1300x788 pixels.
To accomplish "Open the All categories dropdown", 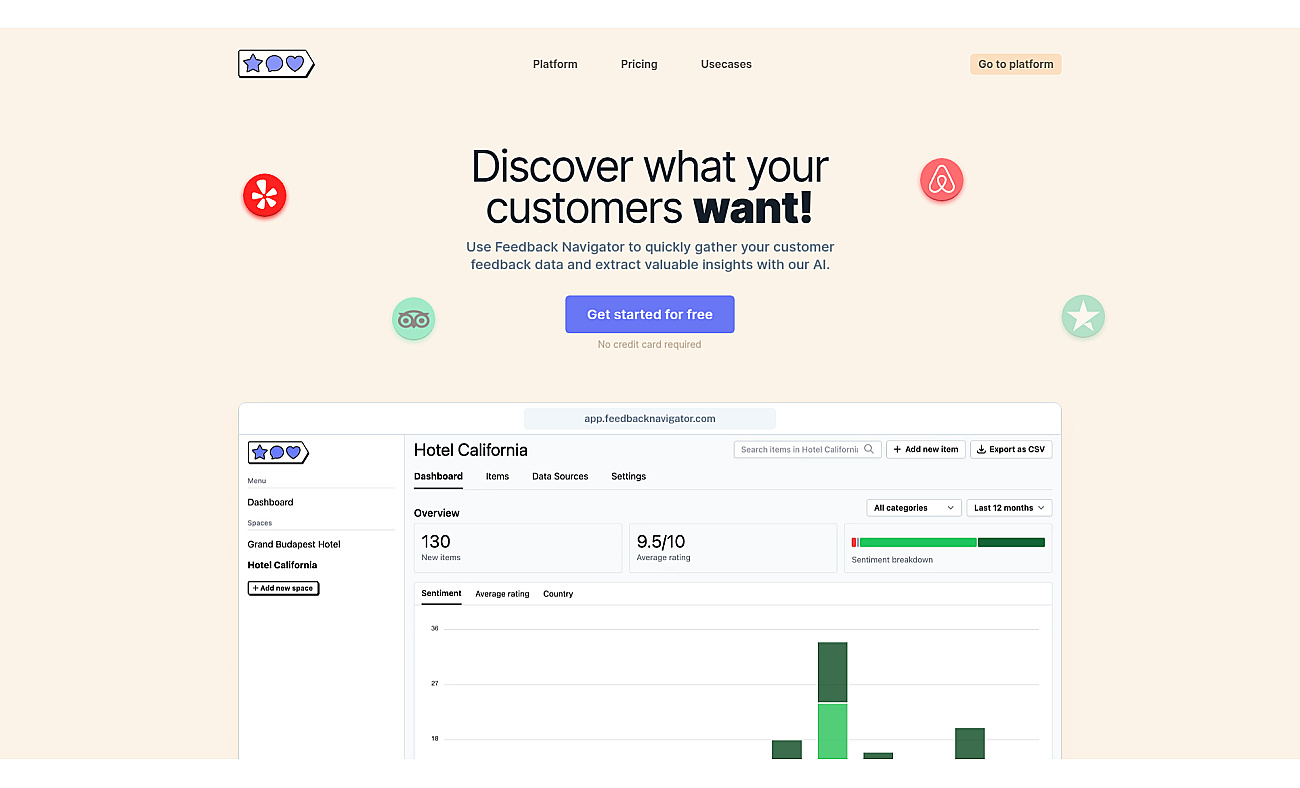I will coord(914,508).
